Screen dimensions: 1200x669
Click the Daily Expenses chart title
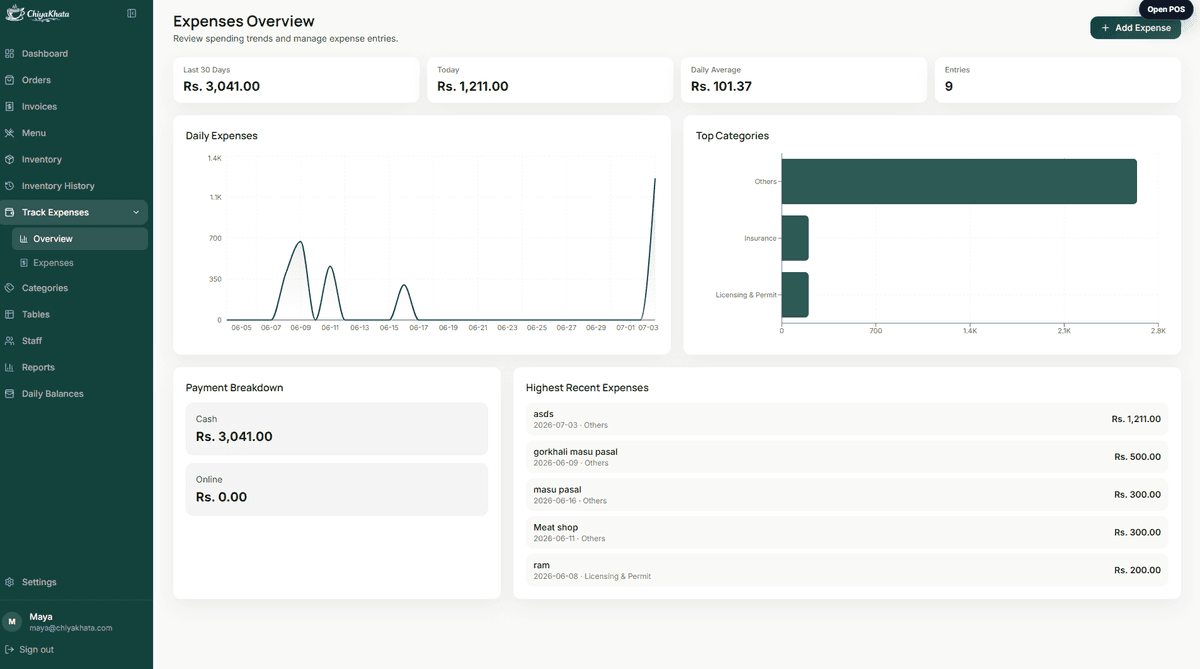(x=222, y=135)
